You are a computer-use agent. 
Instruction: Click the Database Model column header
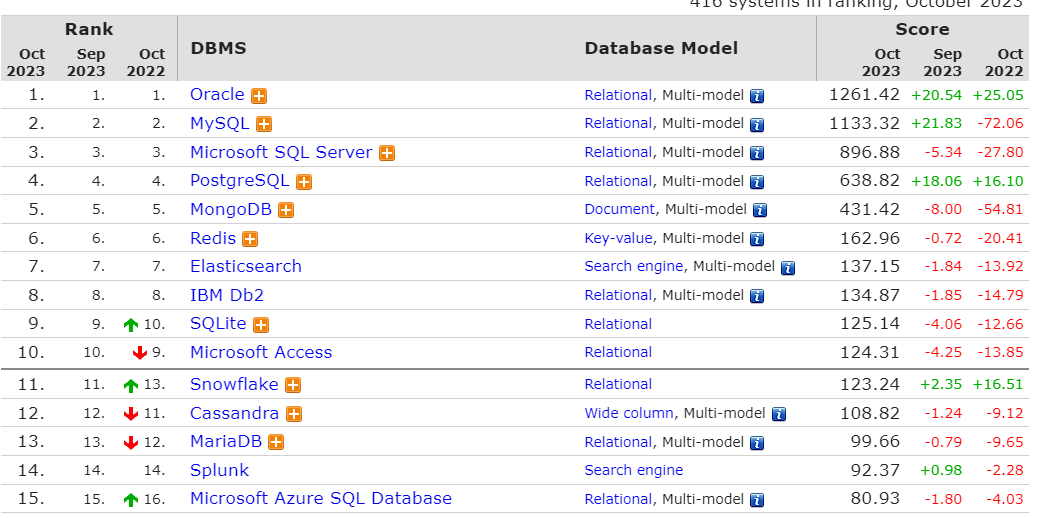tap(661, 48)
